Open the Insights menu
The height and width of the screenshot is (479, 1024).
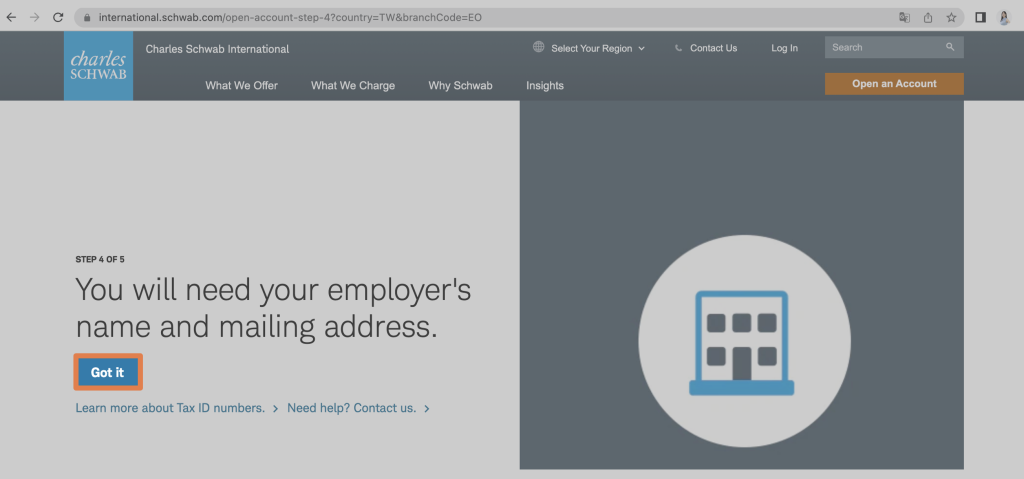click(x=545, y=86)
